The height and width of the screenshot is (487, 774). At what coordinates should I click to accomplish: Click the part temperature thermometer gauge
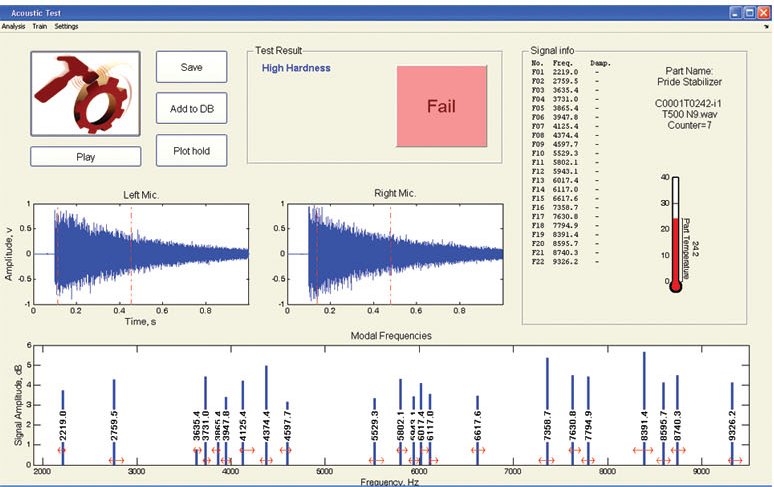pyautogui.click(x=676, y=234)
